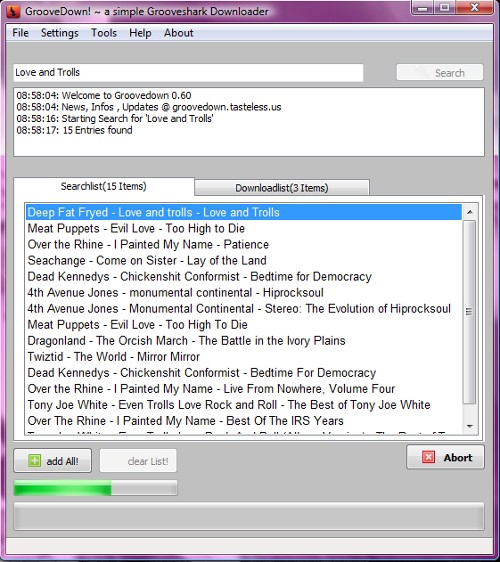Switch to the Searchlist(15 Items) tab
Viewport: 500px width, 562px height.
[104, 186]
